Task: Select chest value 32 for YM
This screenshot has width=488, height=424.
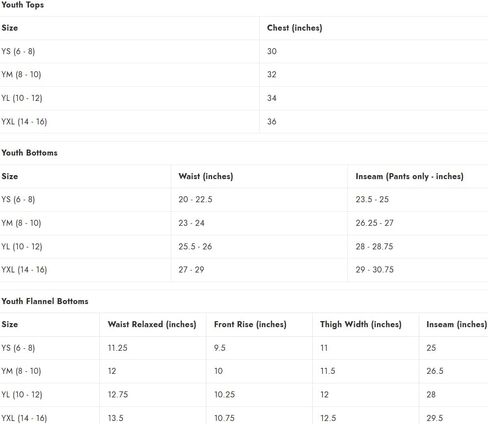Action: [x=272, y=74]
